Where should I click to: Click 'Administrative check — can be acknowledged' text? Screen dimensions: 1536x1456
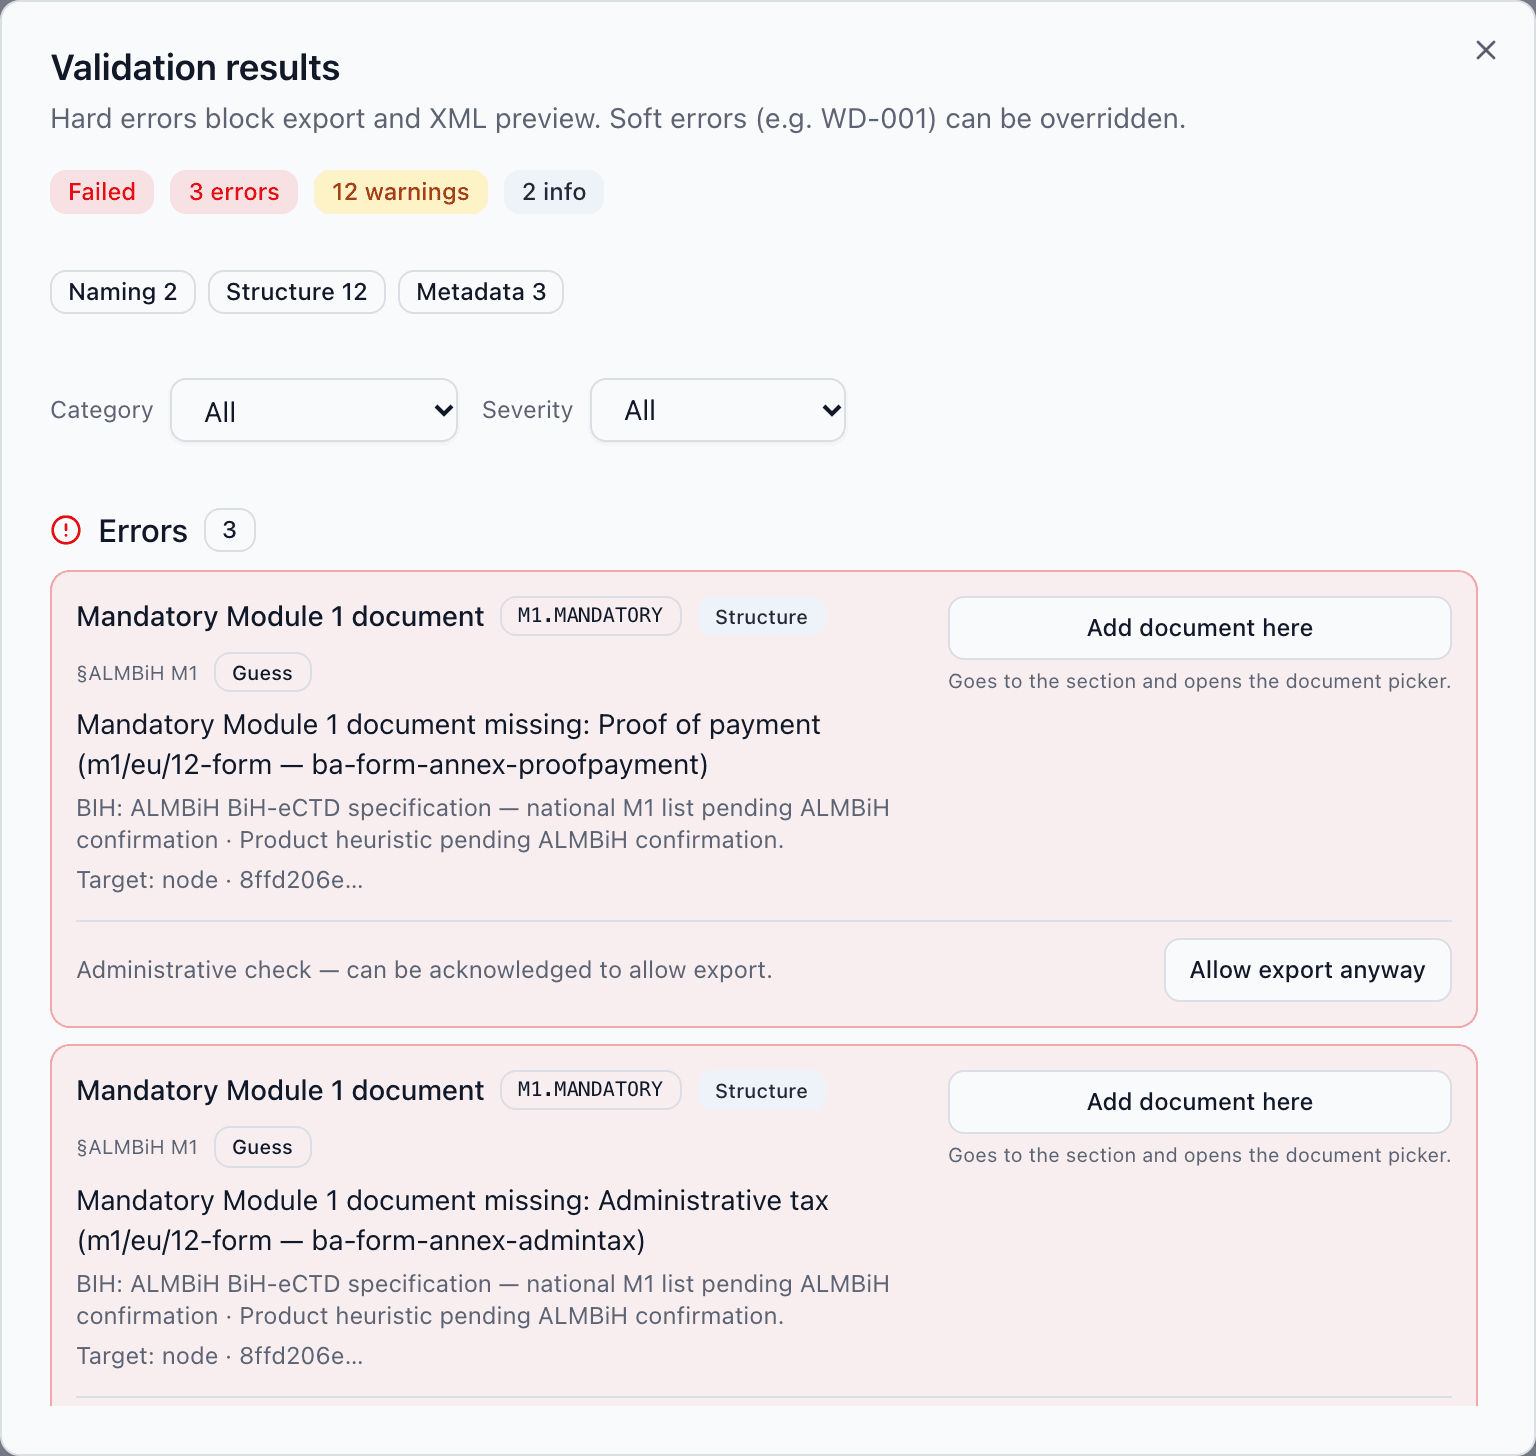424,970
